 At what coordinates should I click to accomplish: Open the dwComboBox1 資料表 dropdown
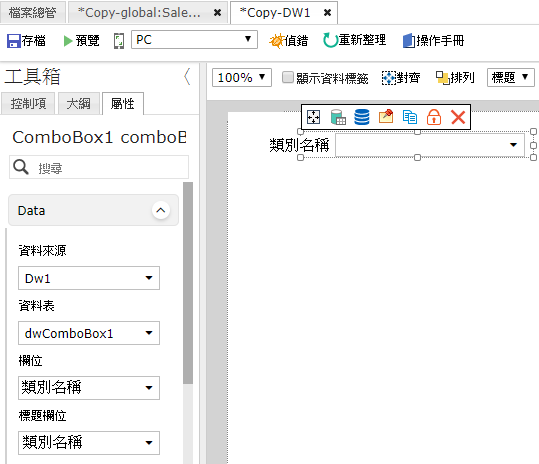click(89, 333)
